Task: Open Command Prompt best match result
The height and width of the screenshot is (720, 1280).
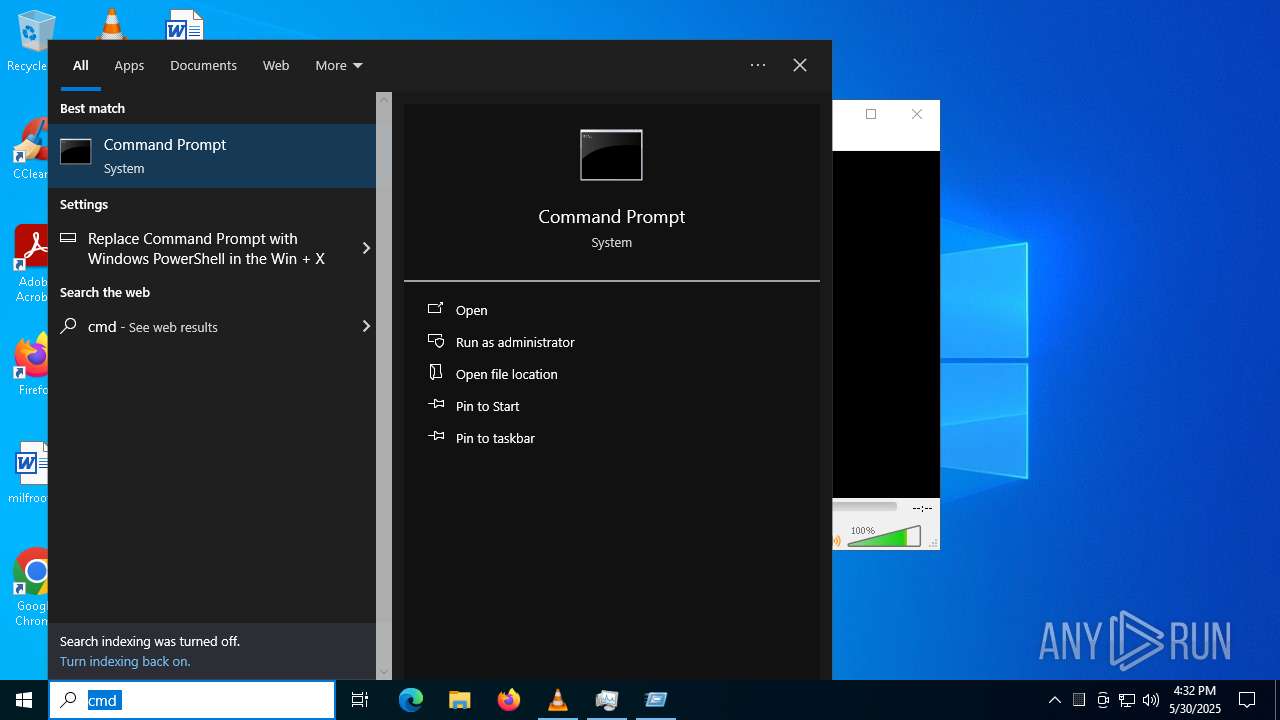Action: (x=212, y=156)
